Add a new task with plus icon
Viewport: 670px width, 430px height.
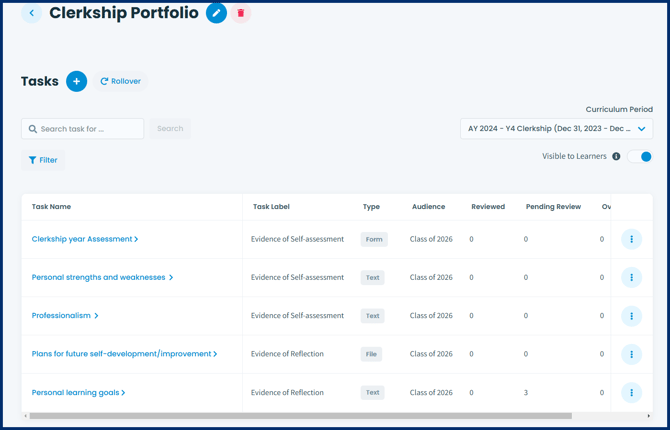(x=76, y=81)
